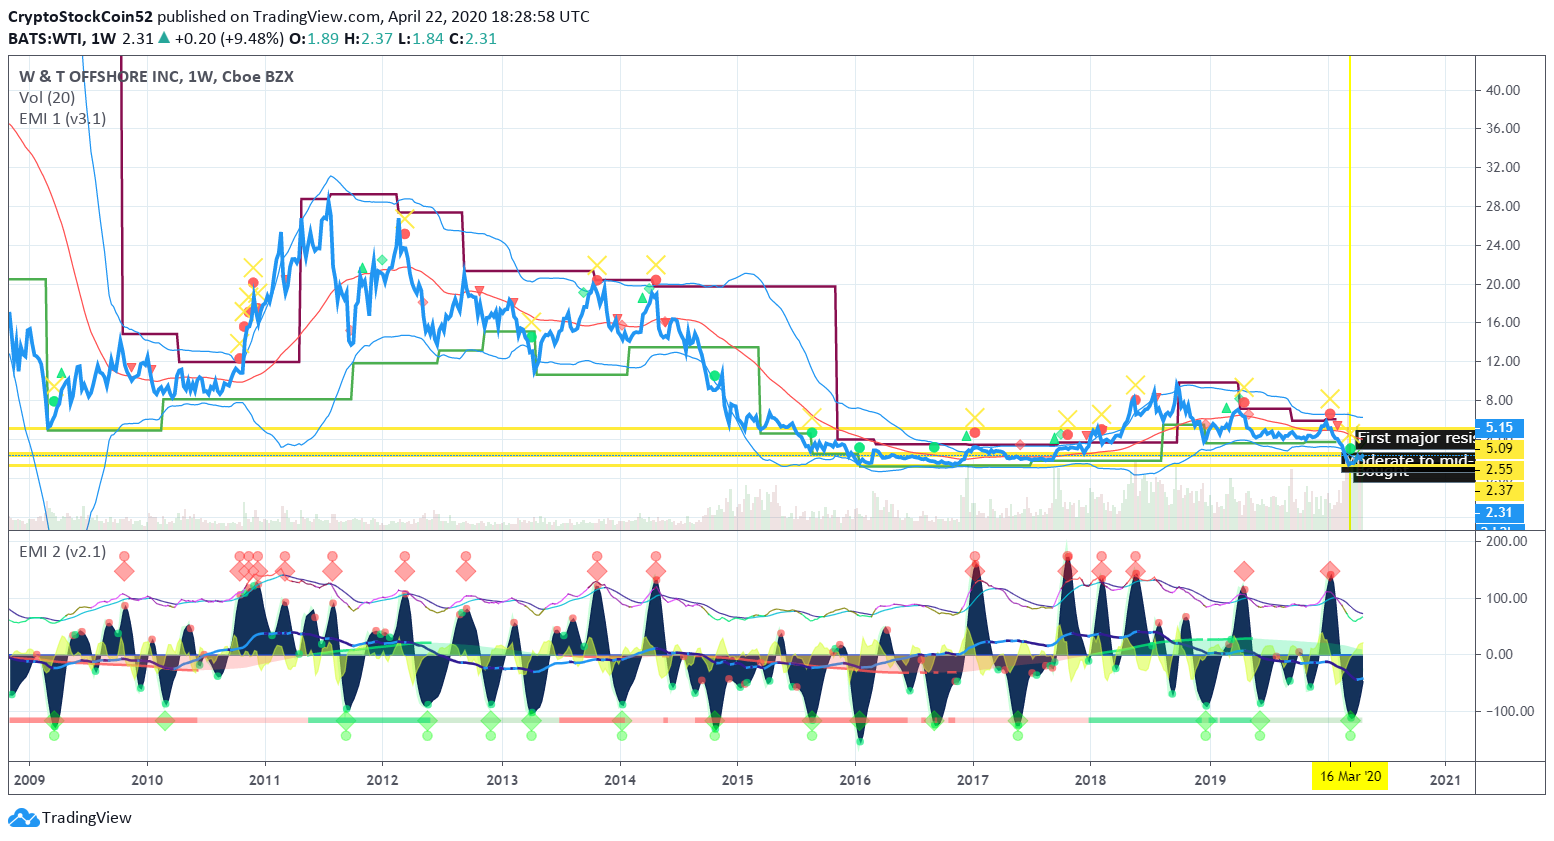
Task: Click the L:1.84 low value
Action: pos(420,39)
